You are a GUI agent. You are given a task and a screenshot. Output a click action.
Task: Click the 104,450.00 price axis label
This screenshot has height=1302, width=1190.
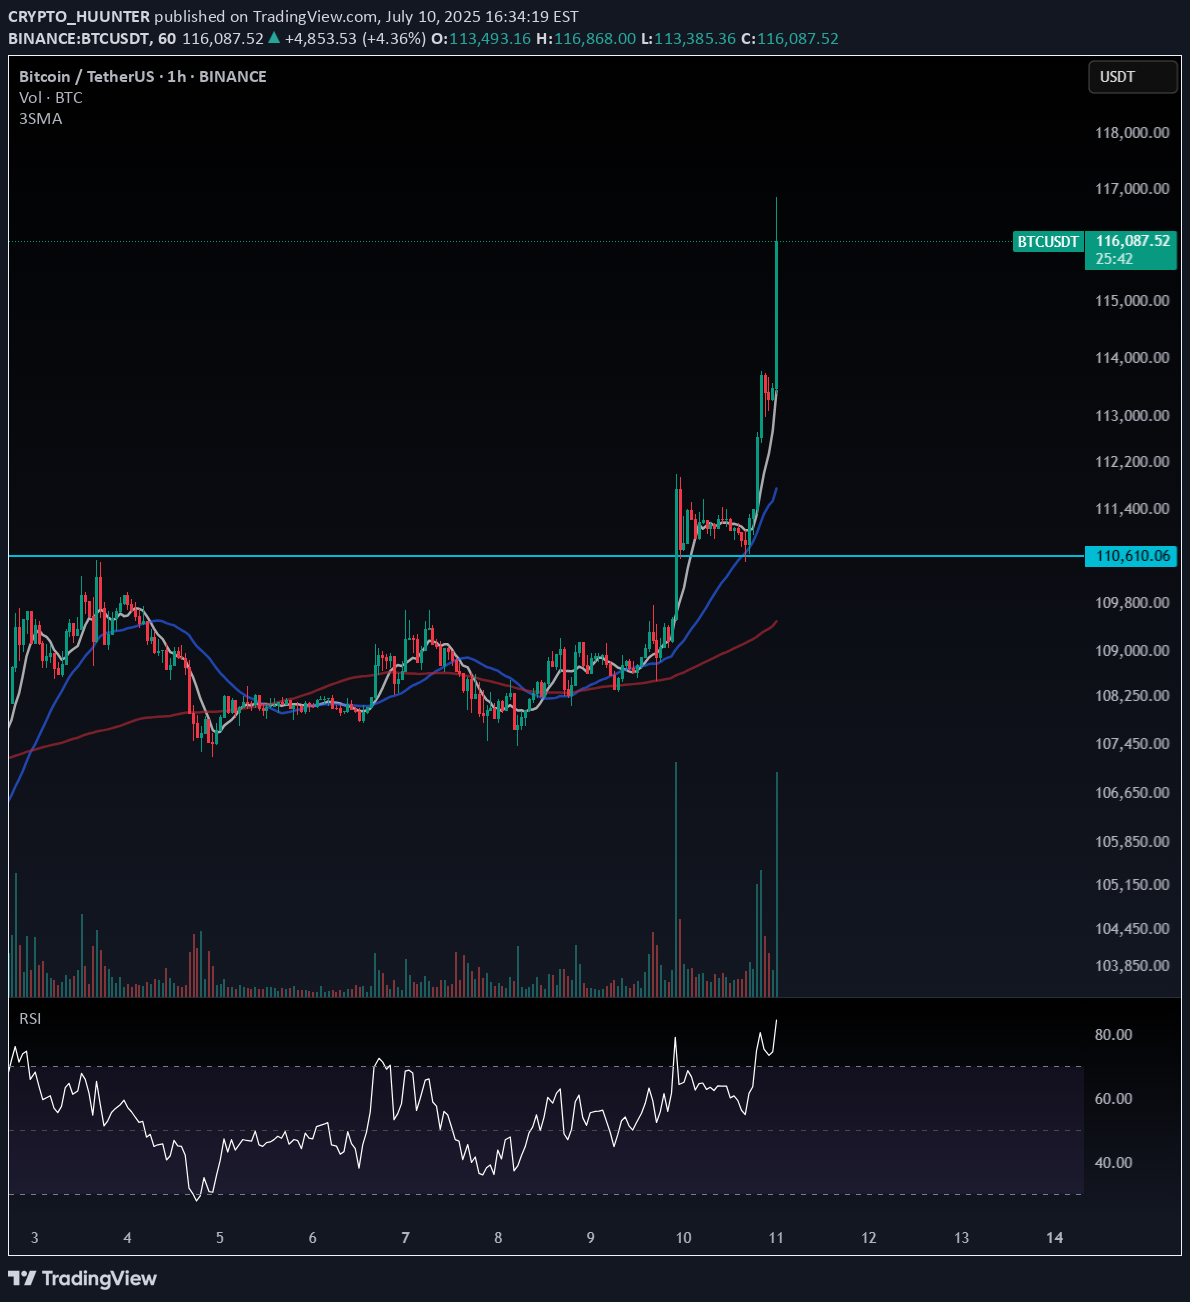point(1133,928)
